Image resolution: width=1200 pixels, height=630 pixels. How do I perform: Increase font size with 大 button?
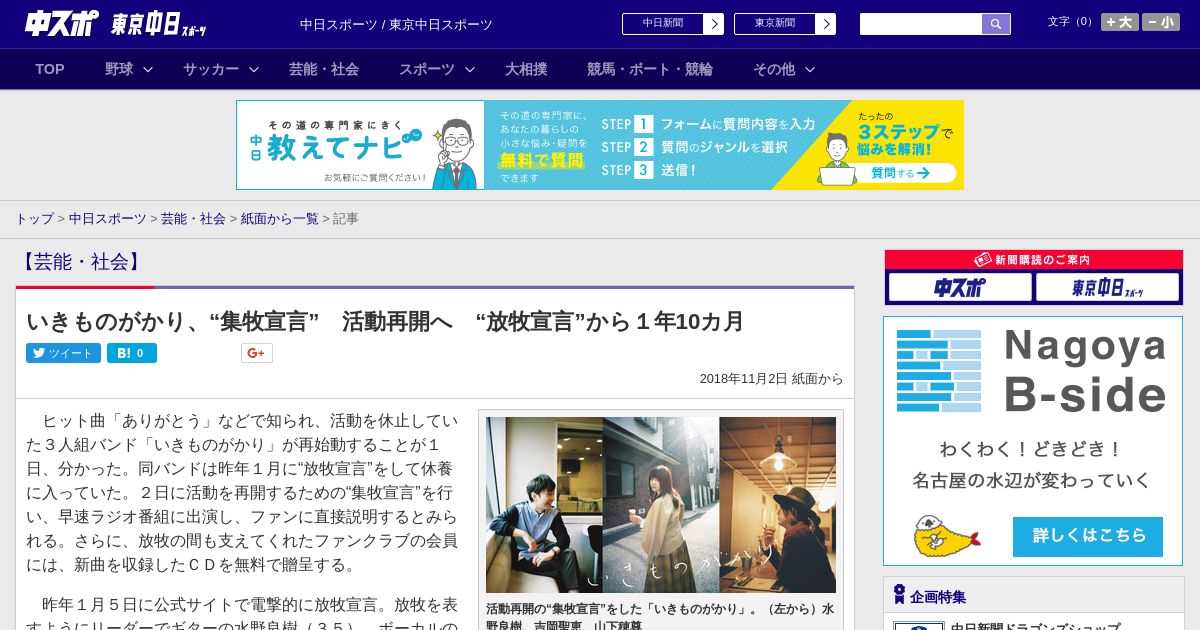point(1120,22)
